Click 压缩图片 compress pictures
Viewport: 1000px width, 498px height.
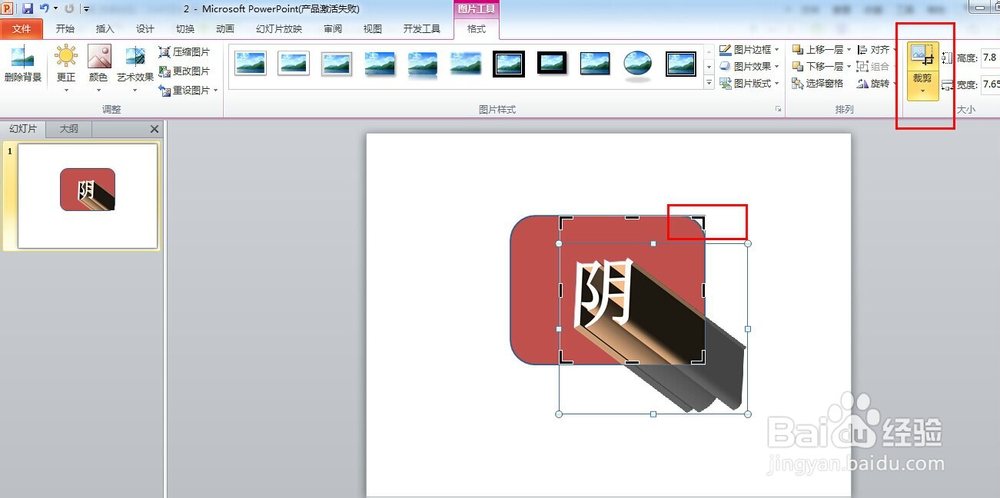pyautogui.click(x=184, y=52)
